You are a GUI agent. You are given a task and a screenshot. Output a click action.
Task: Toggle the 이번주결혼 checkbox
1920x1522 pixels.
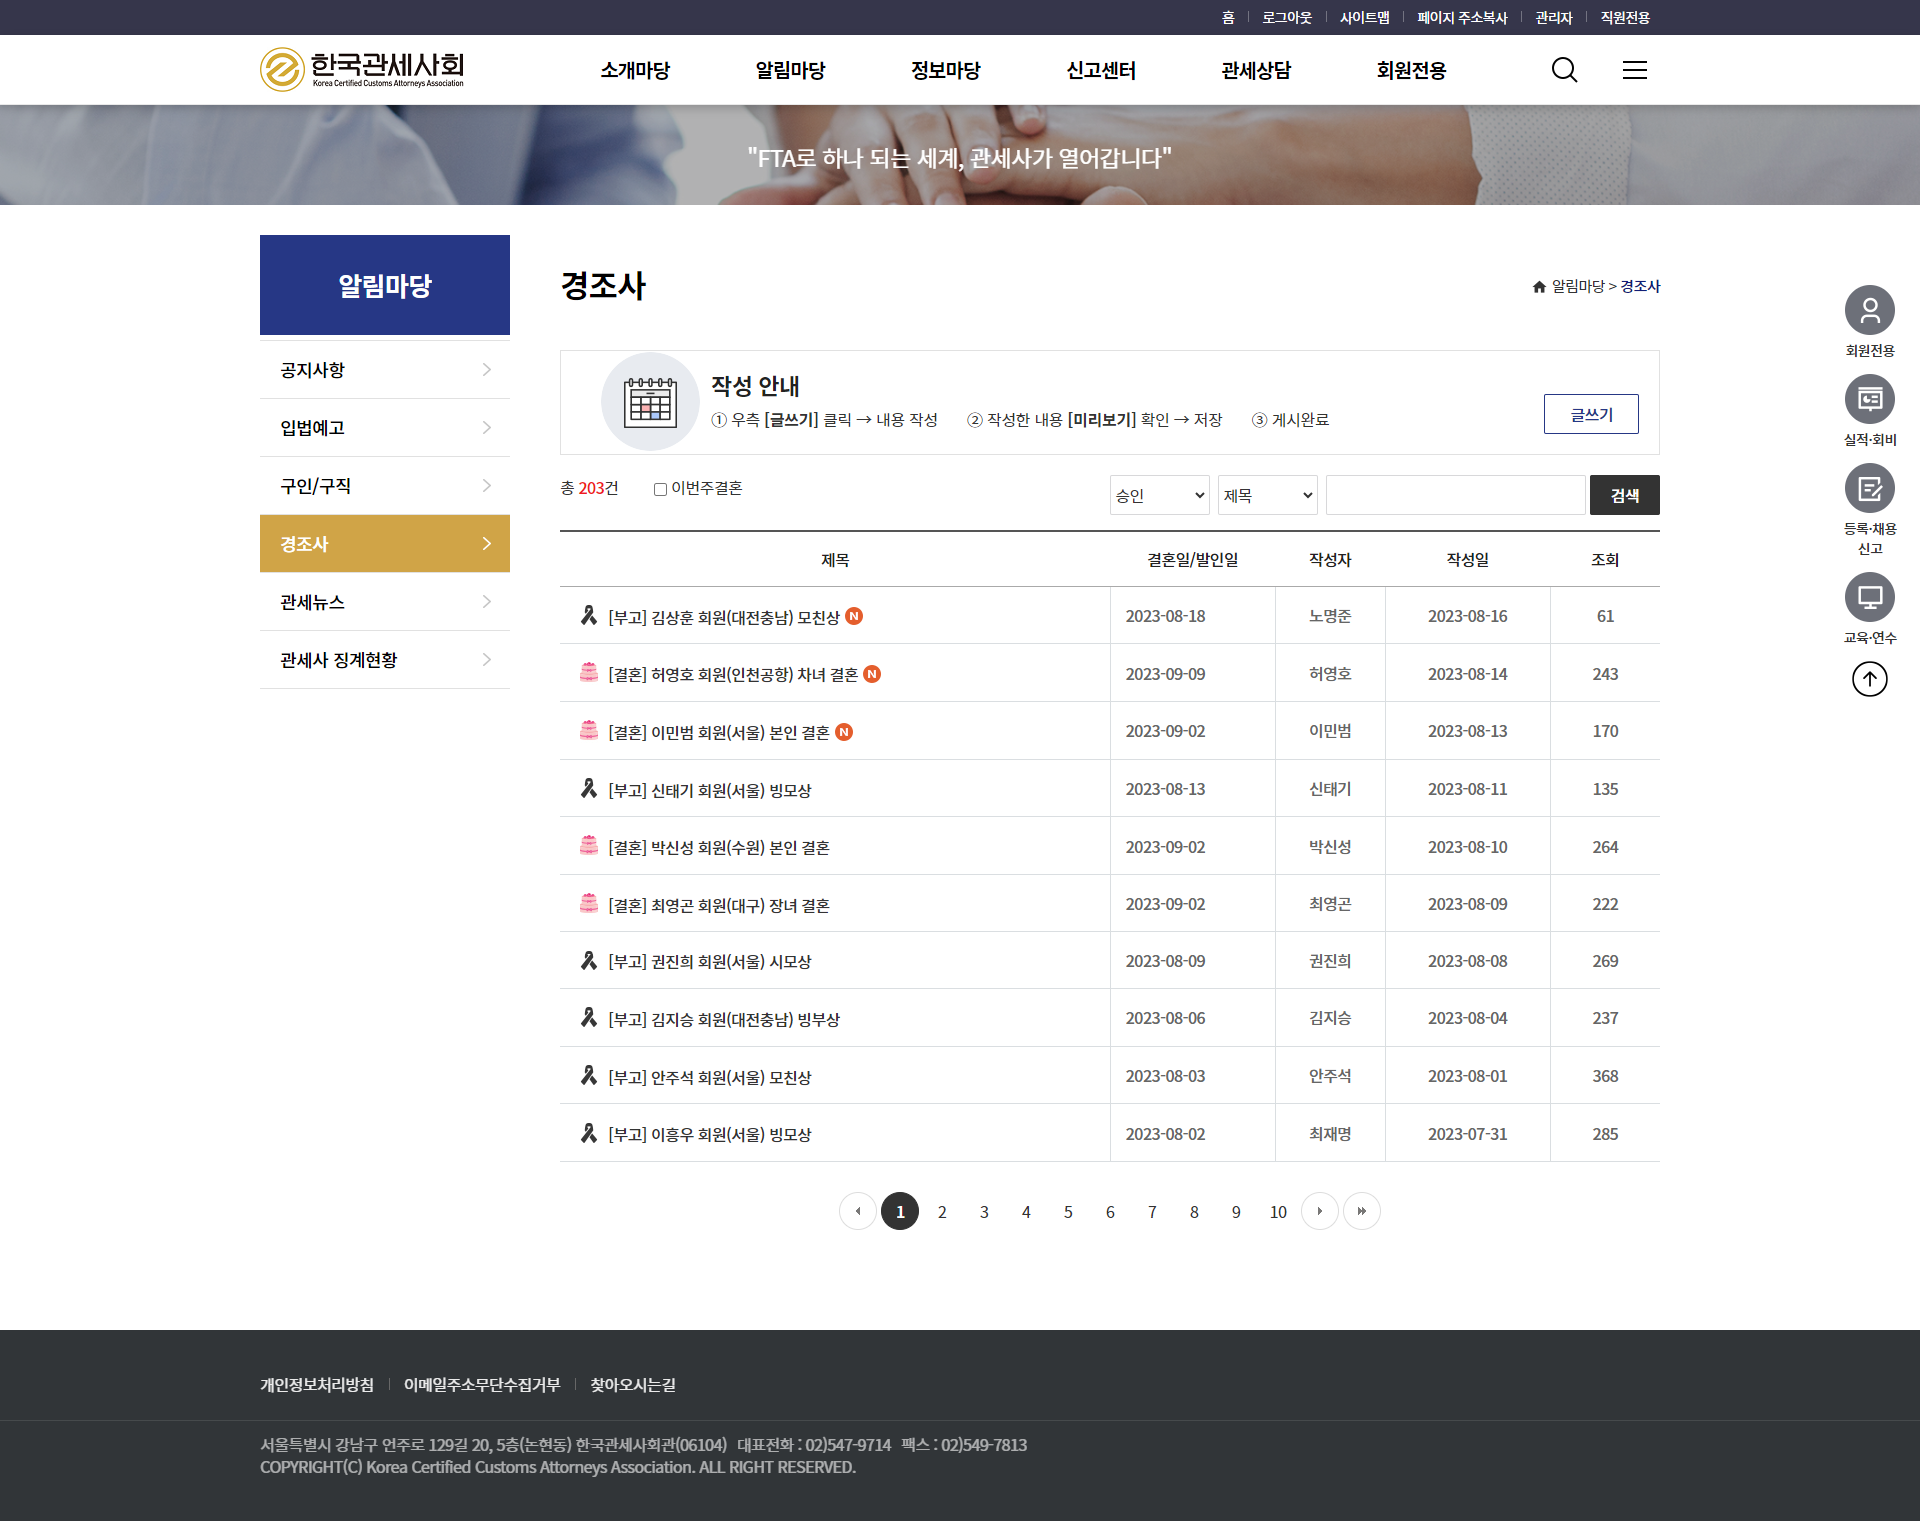click(660, 489)
